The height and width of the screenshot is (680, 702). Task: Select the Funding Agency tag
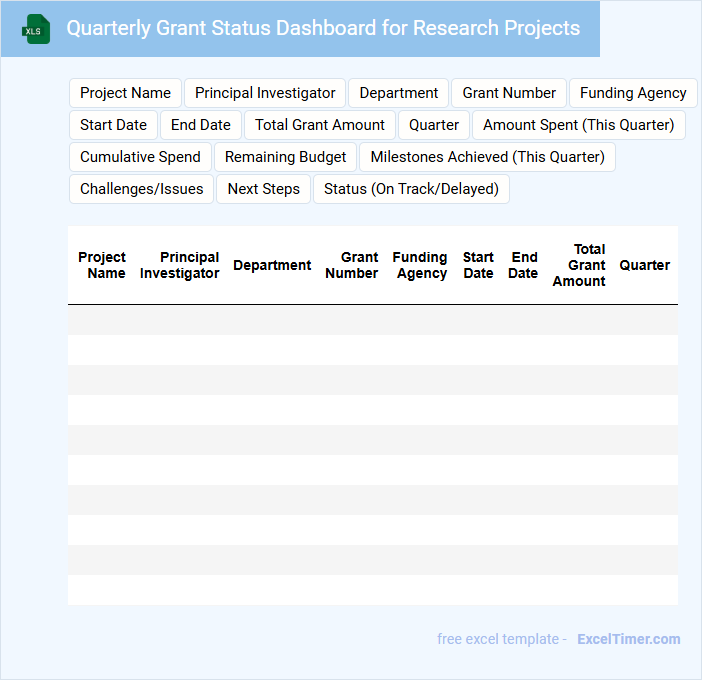(633, 93)
